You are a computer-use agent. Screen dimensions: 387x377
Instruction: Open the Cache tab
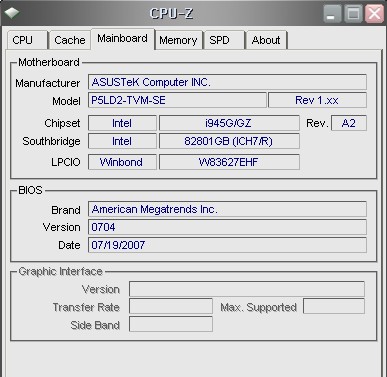click(70, 40)
